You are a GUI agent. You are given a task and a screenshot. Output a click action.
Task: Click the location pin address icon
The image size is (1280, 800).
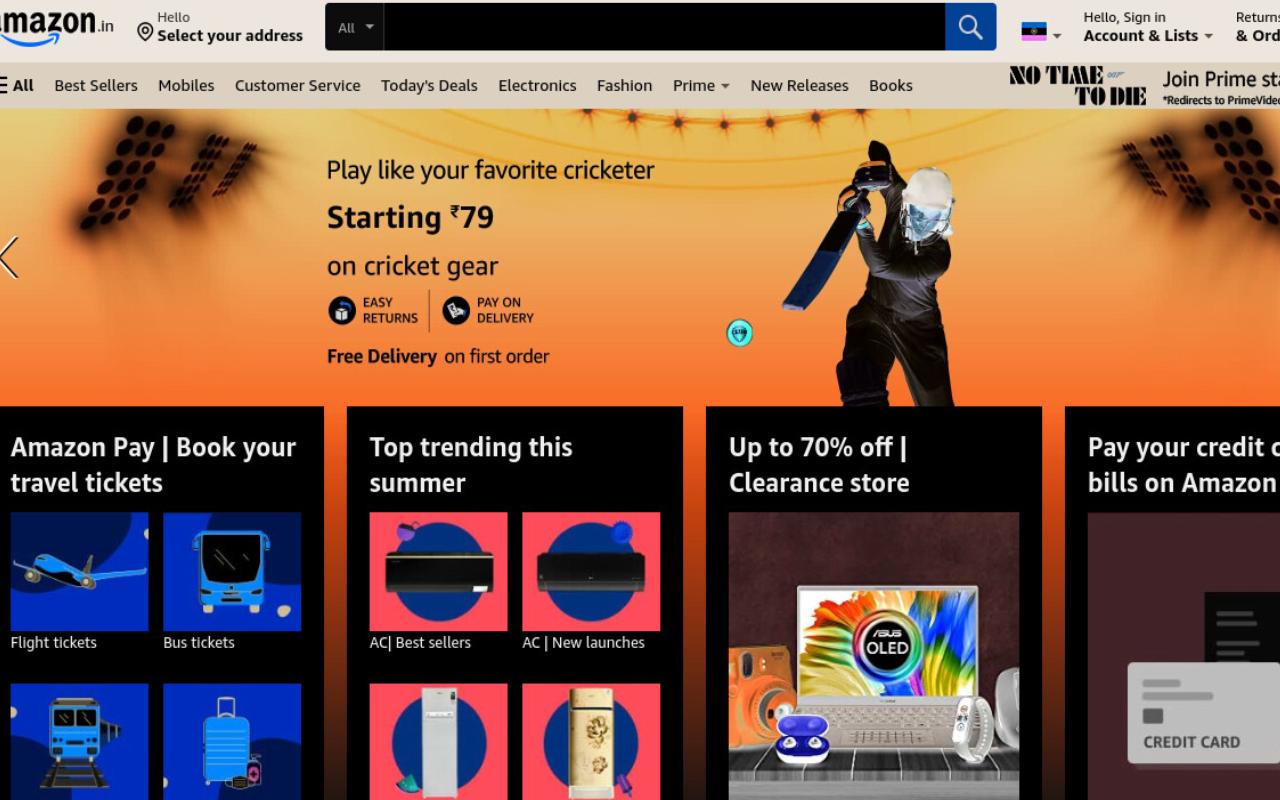pyautogui.click(x=145, y=33)
